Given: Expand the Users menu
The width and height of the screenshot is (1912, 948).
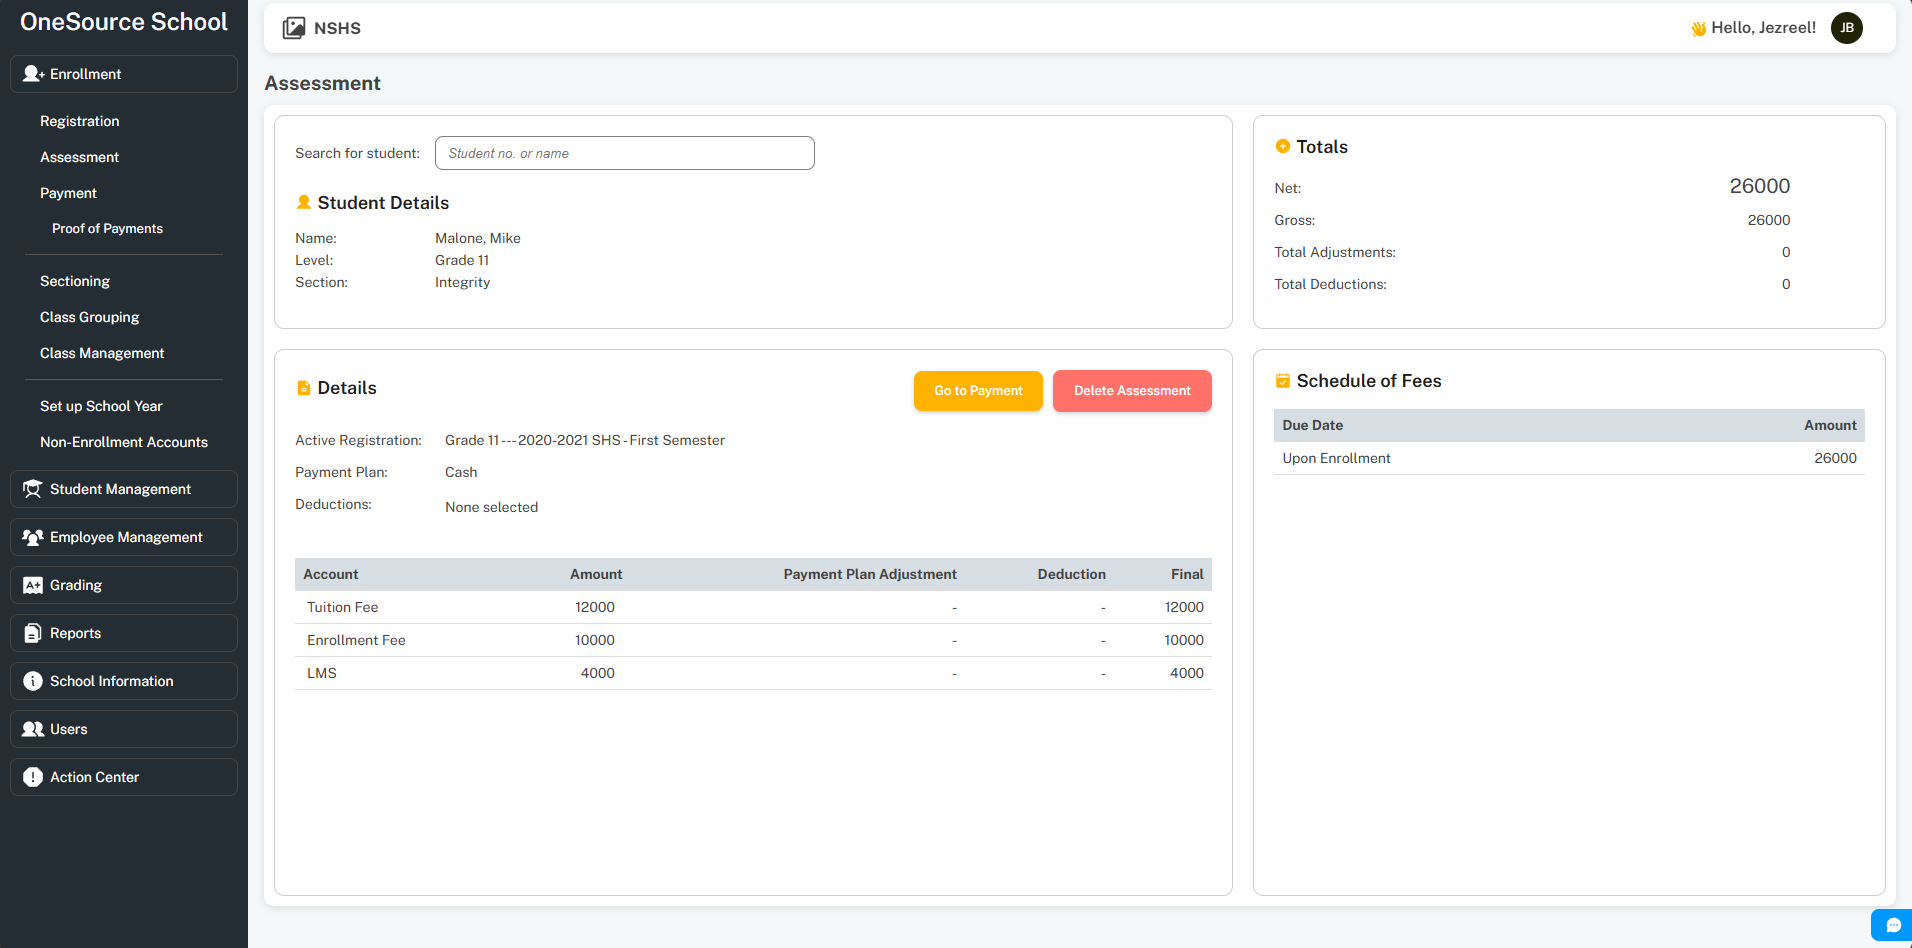Looking at the screenshot, I should click(124, 729).
